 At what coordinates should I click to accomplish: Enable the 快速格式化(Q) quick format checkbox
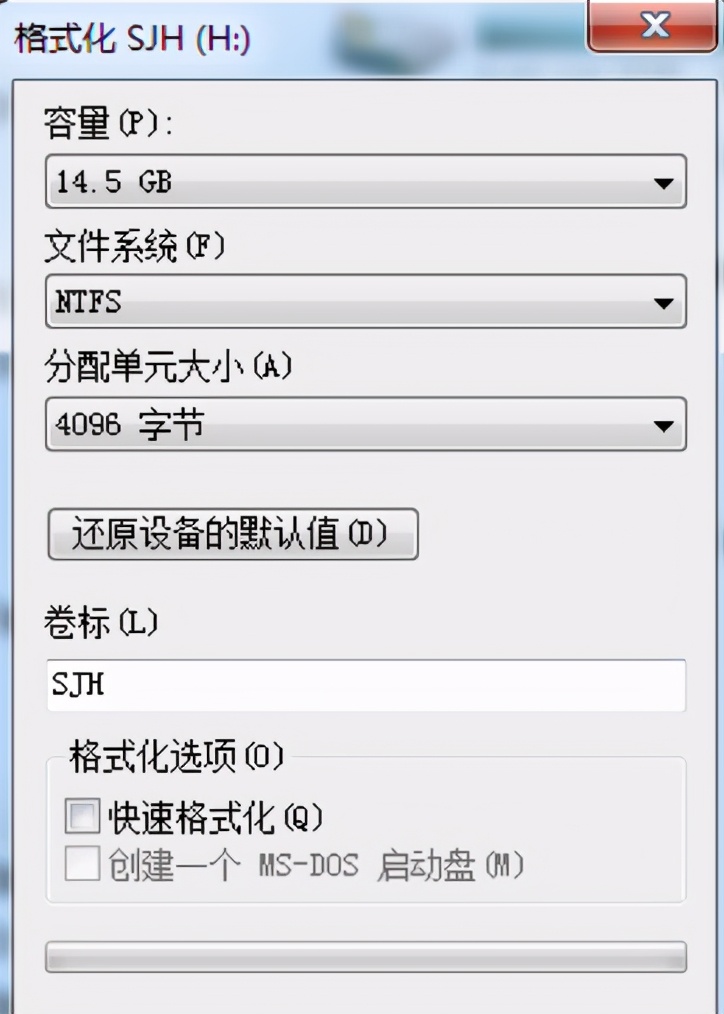(85, 817)
